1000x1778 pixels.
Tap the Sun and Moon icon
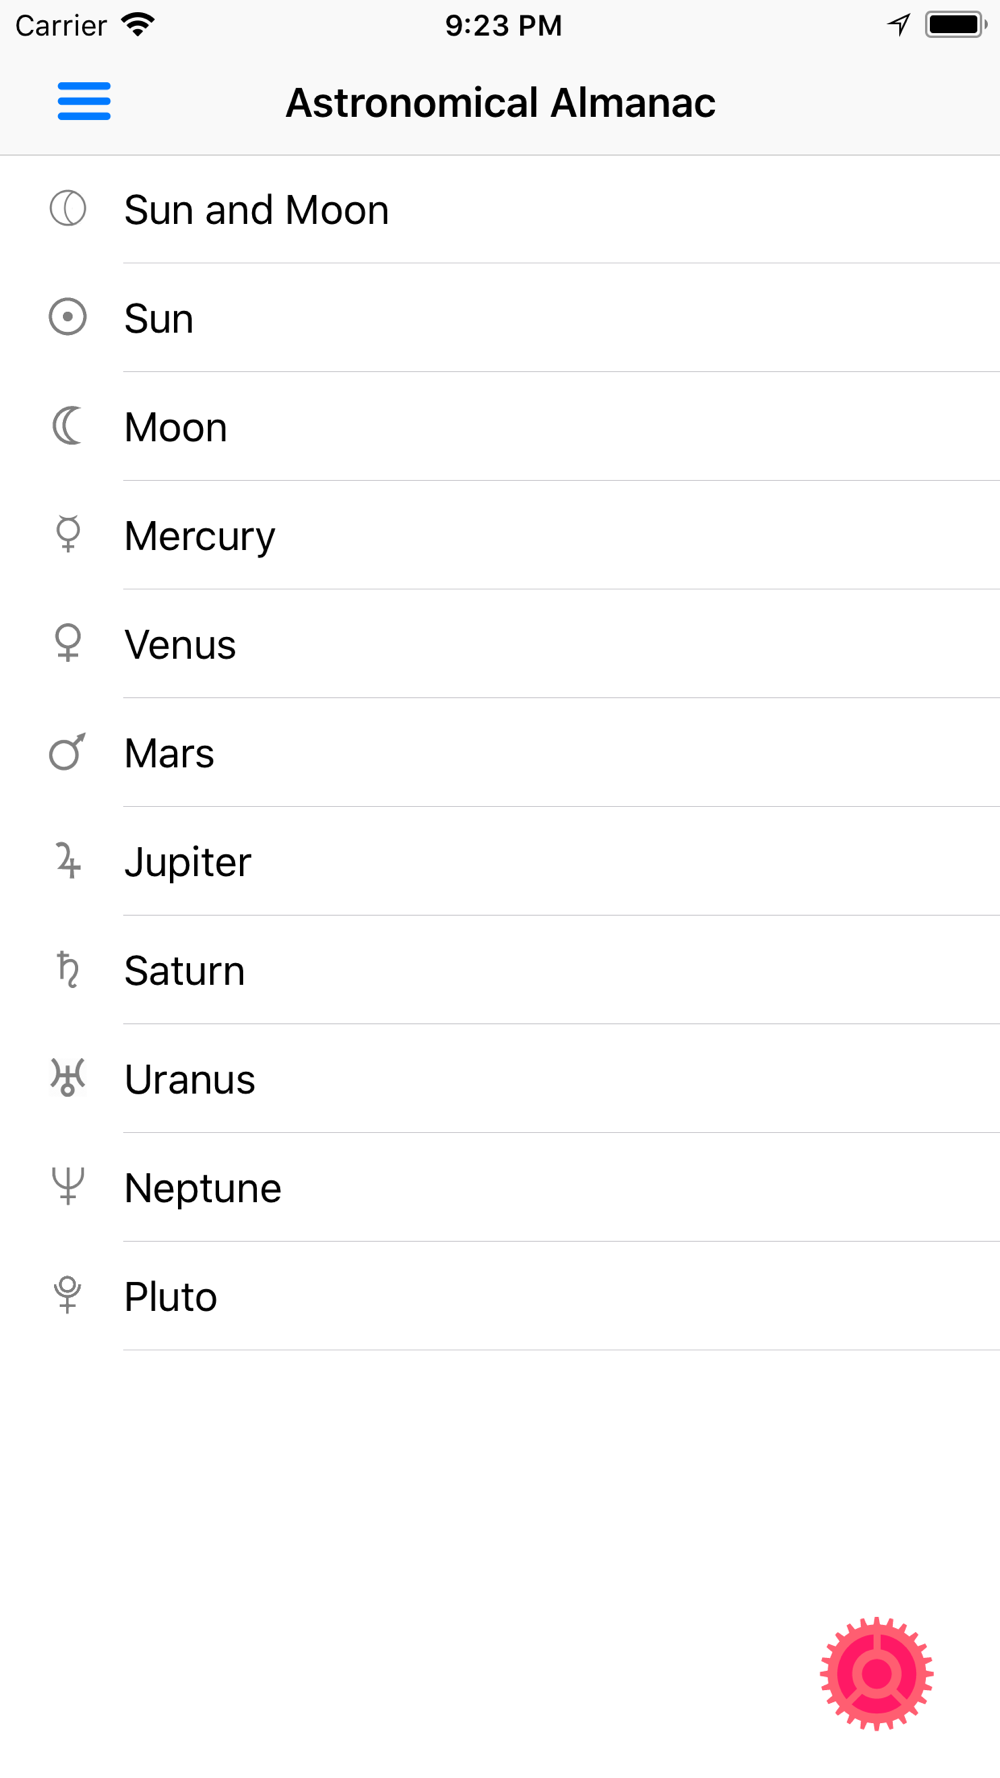pos(68,209)
